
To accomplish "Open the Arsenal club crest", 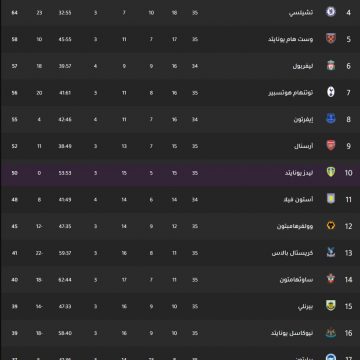I will point(330,146).
